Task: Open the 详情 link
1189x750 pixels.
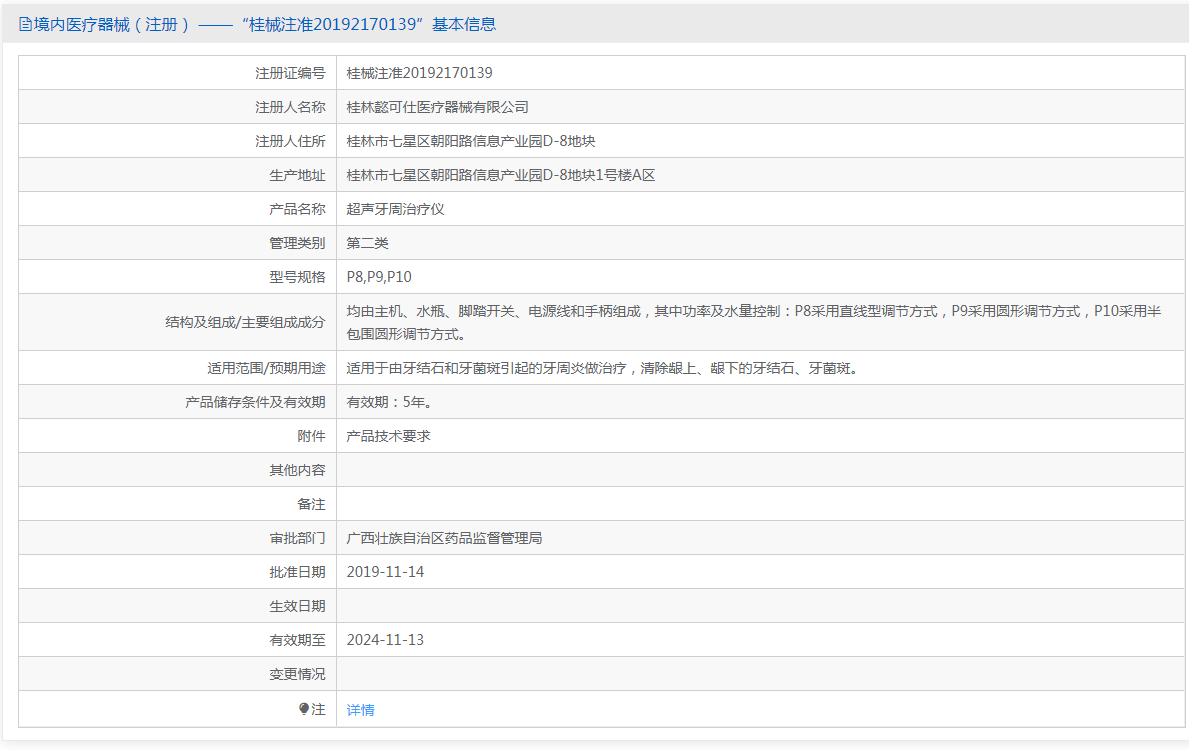Action: coord(360,710)
